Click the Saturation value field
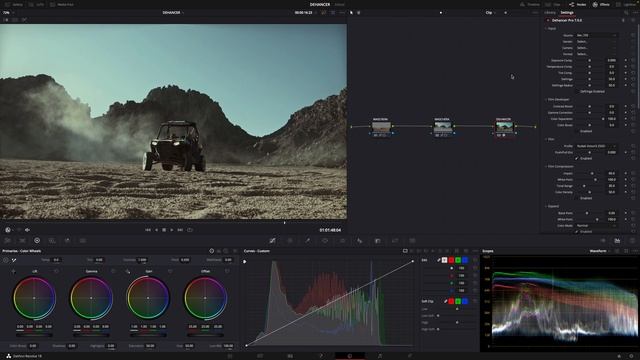640x360 pixels. point(150,346)
